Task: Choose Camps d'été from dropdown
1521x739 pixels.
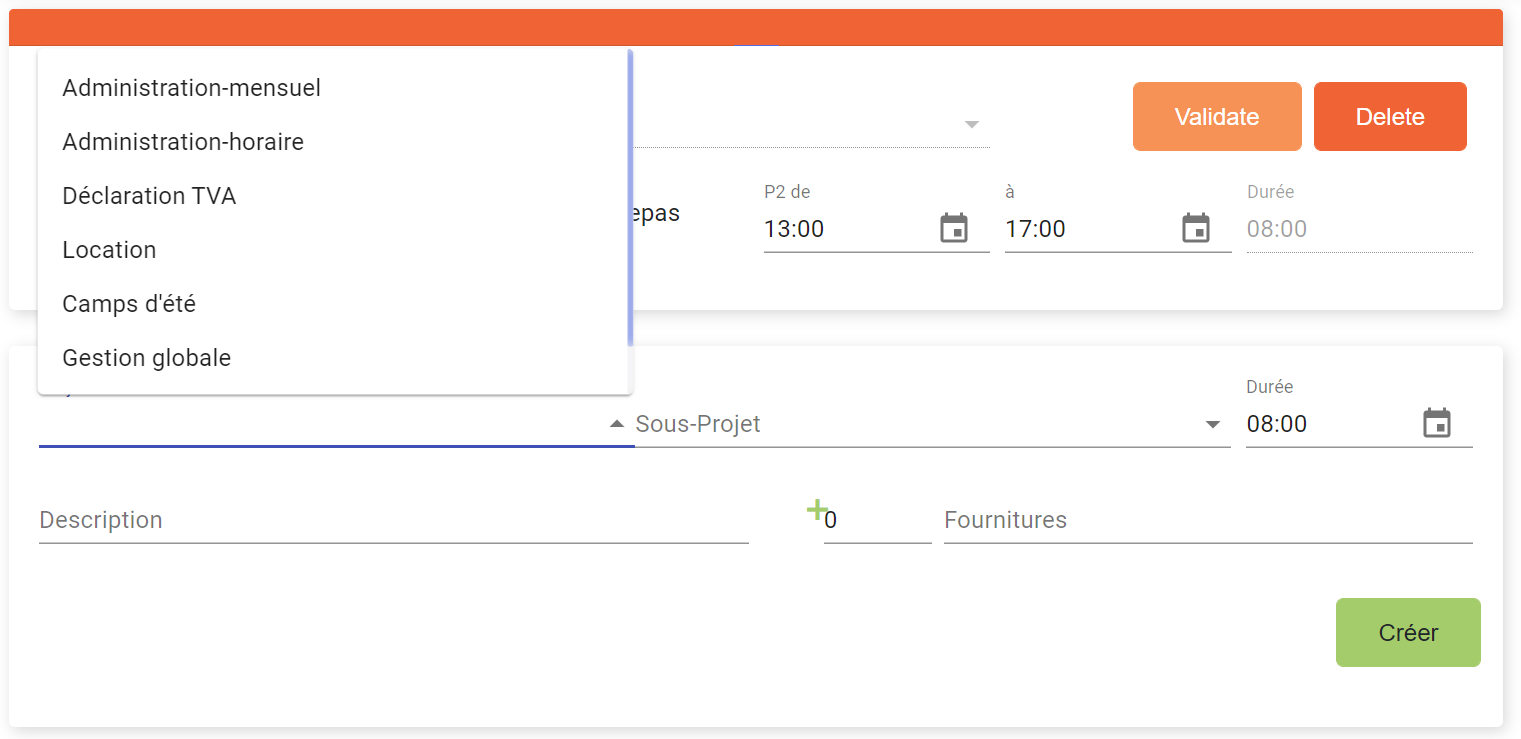Action: pos(129,304)
